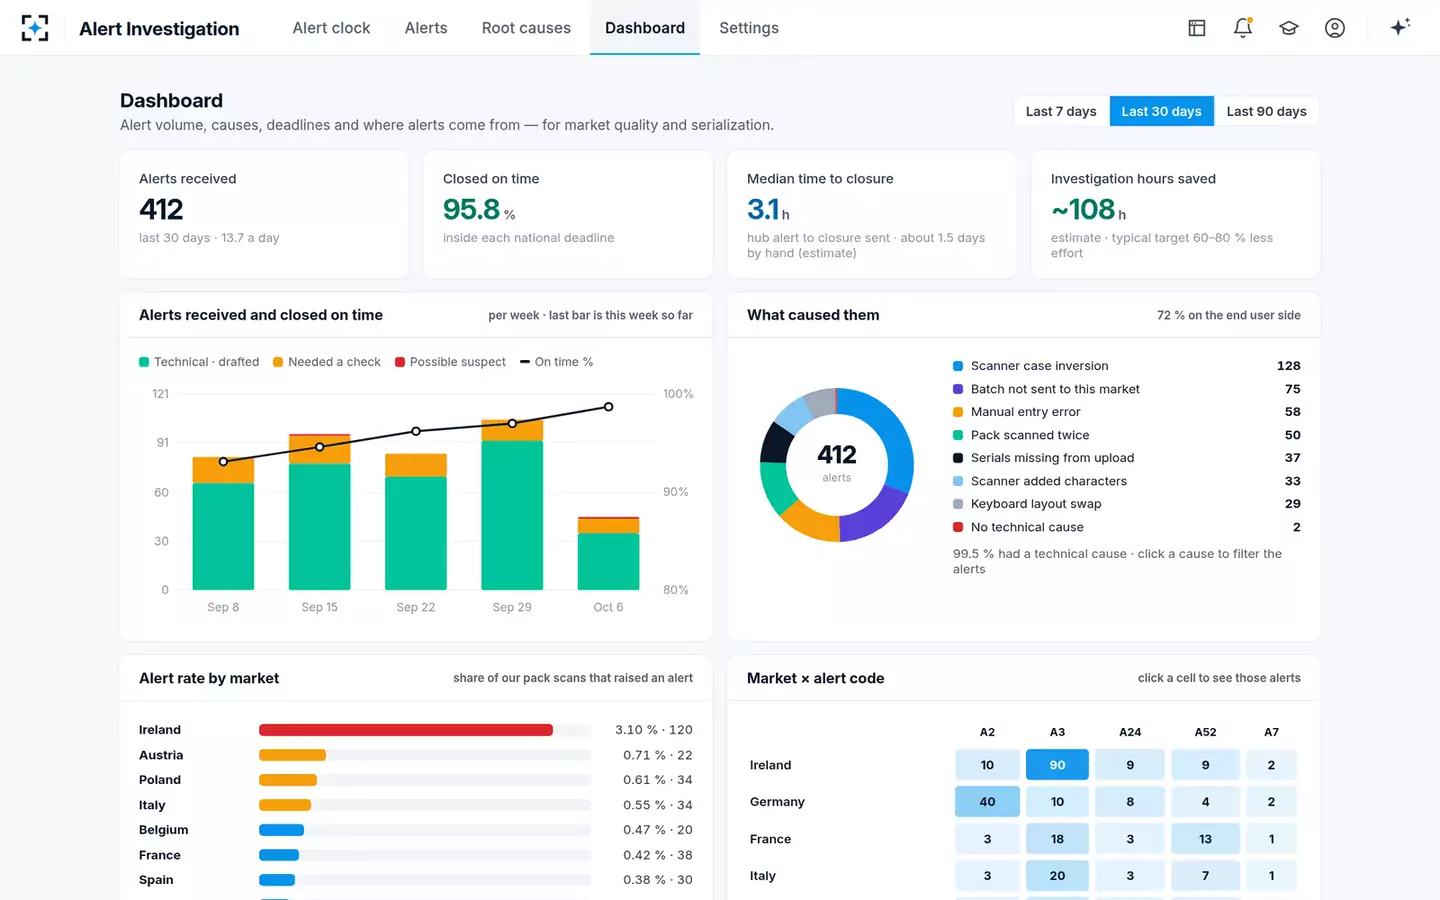Click the Closed on time 95.8% card
The width and height of the screenshot is (1440, 900).
click(568, 214)
